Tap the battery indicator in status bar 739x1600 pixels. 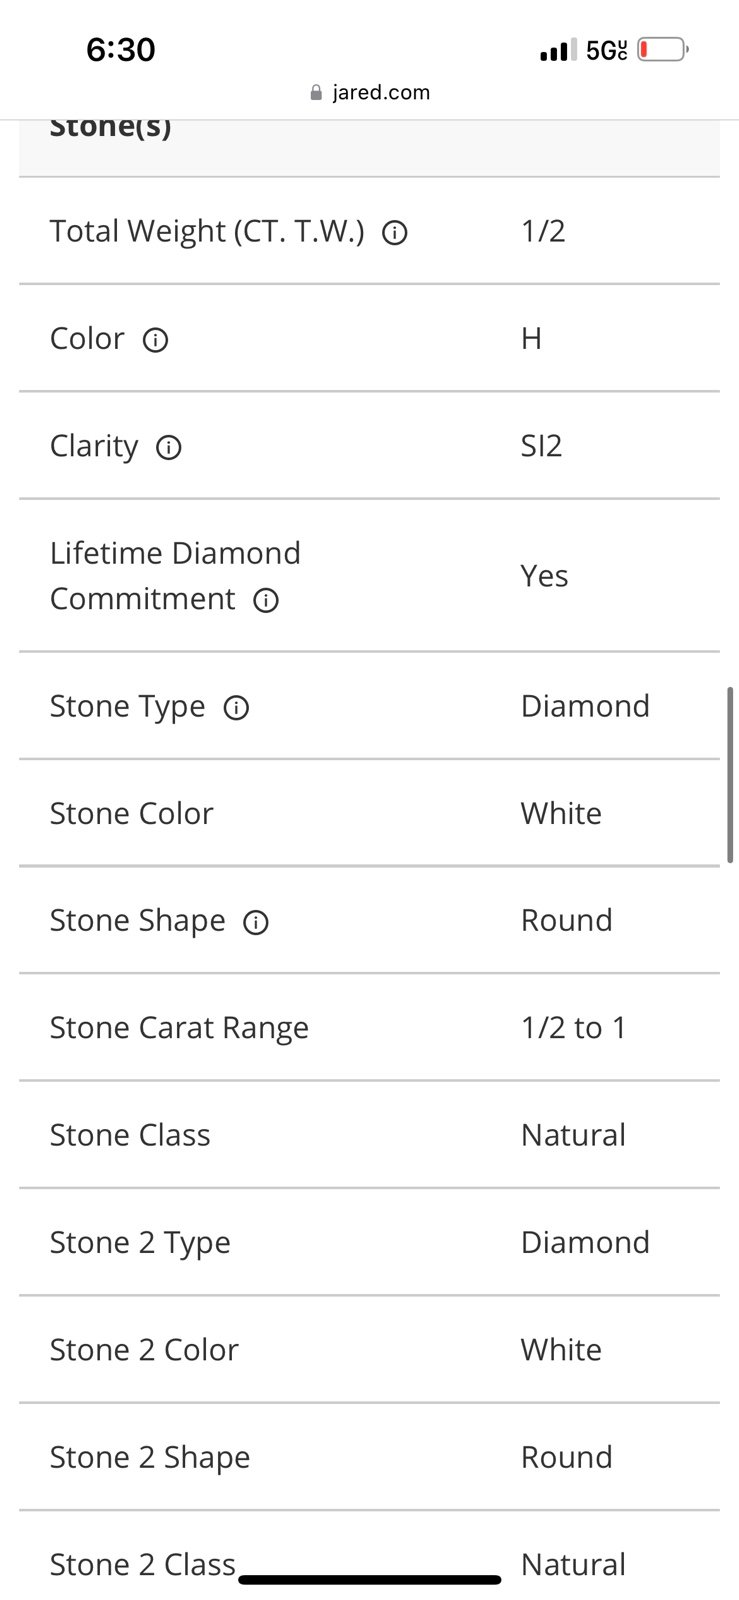[663, 49]
